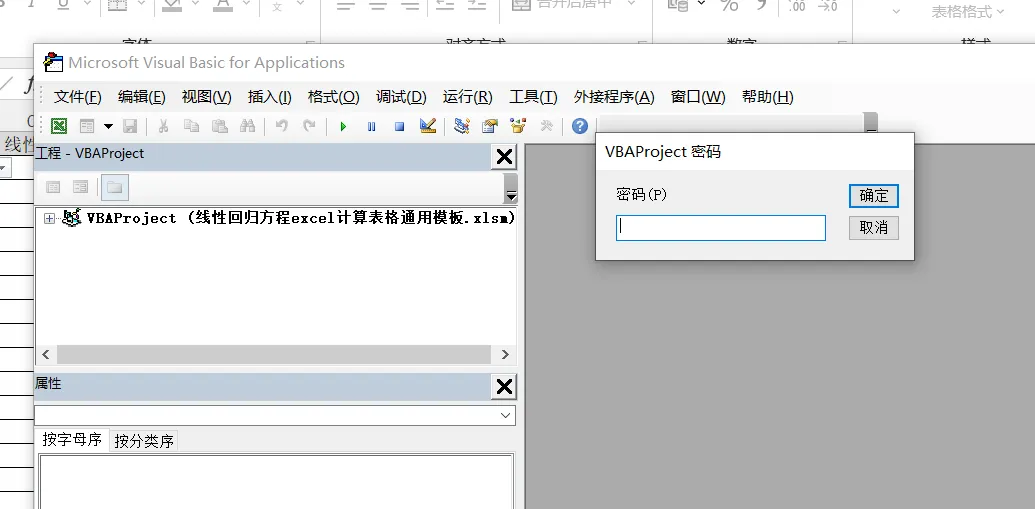Open the 格式(O) menu
This screenshot has width=1035, height=509.
pyautogui.click(x=333, y=97)
